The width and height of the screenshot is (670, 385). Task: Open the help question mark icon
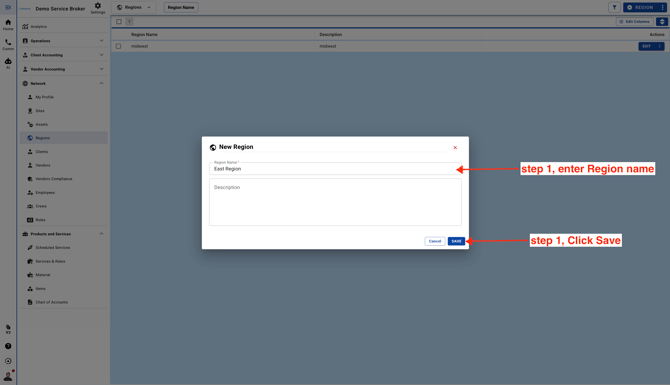(8, 346)
